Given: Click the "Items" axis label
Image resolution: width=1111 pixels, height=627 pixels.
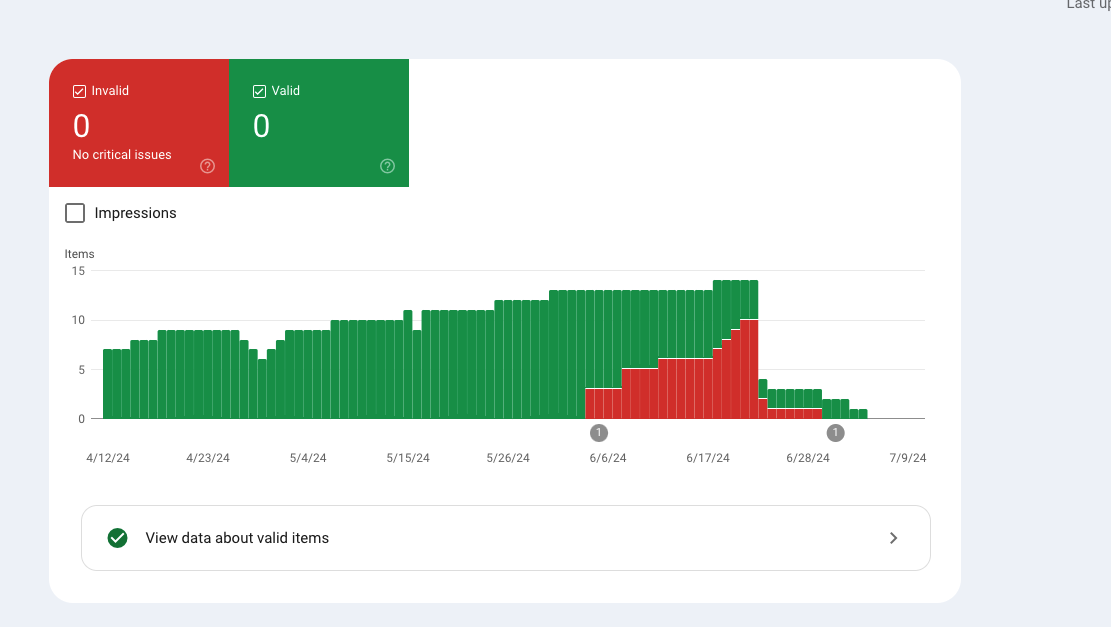Looking at the screenshot, I should 79,254.
